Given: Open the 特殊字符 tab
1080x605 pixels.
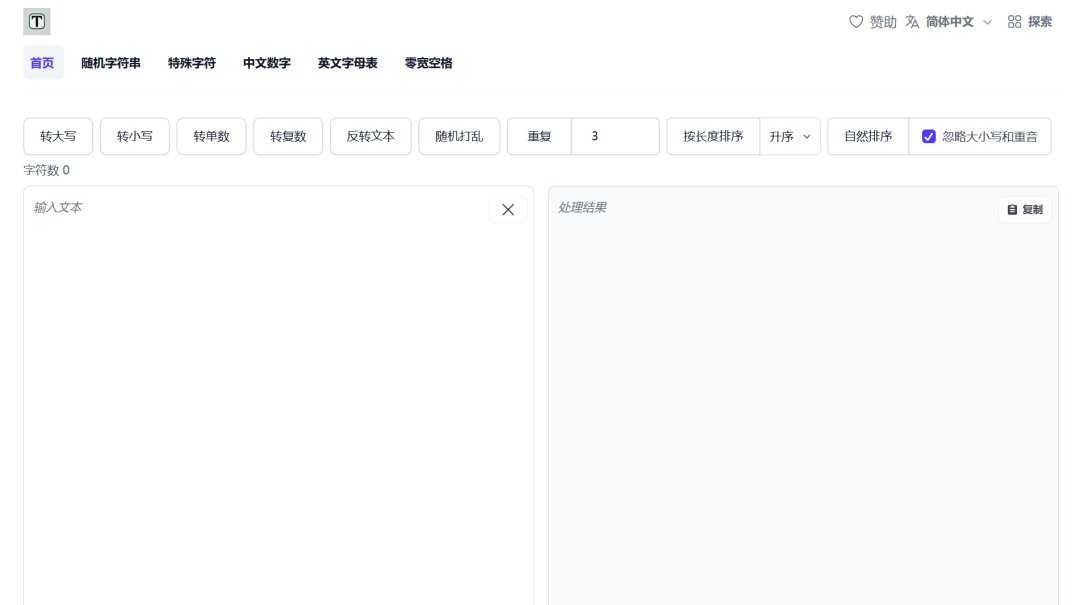Looking at the screenshot, I should (191, 63).
